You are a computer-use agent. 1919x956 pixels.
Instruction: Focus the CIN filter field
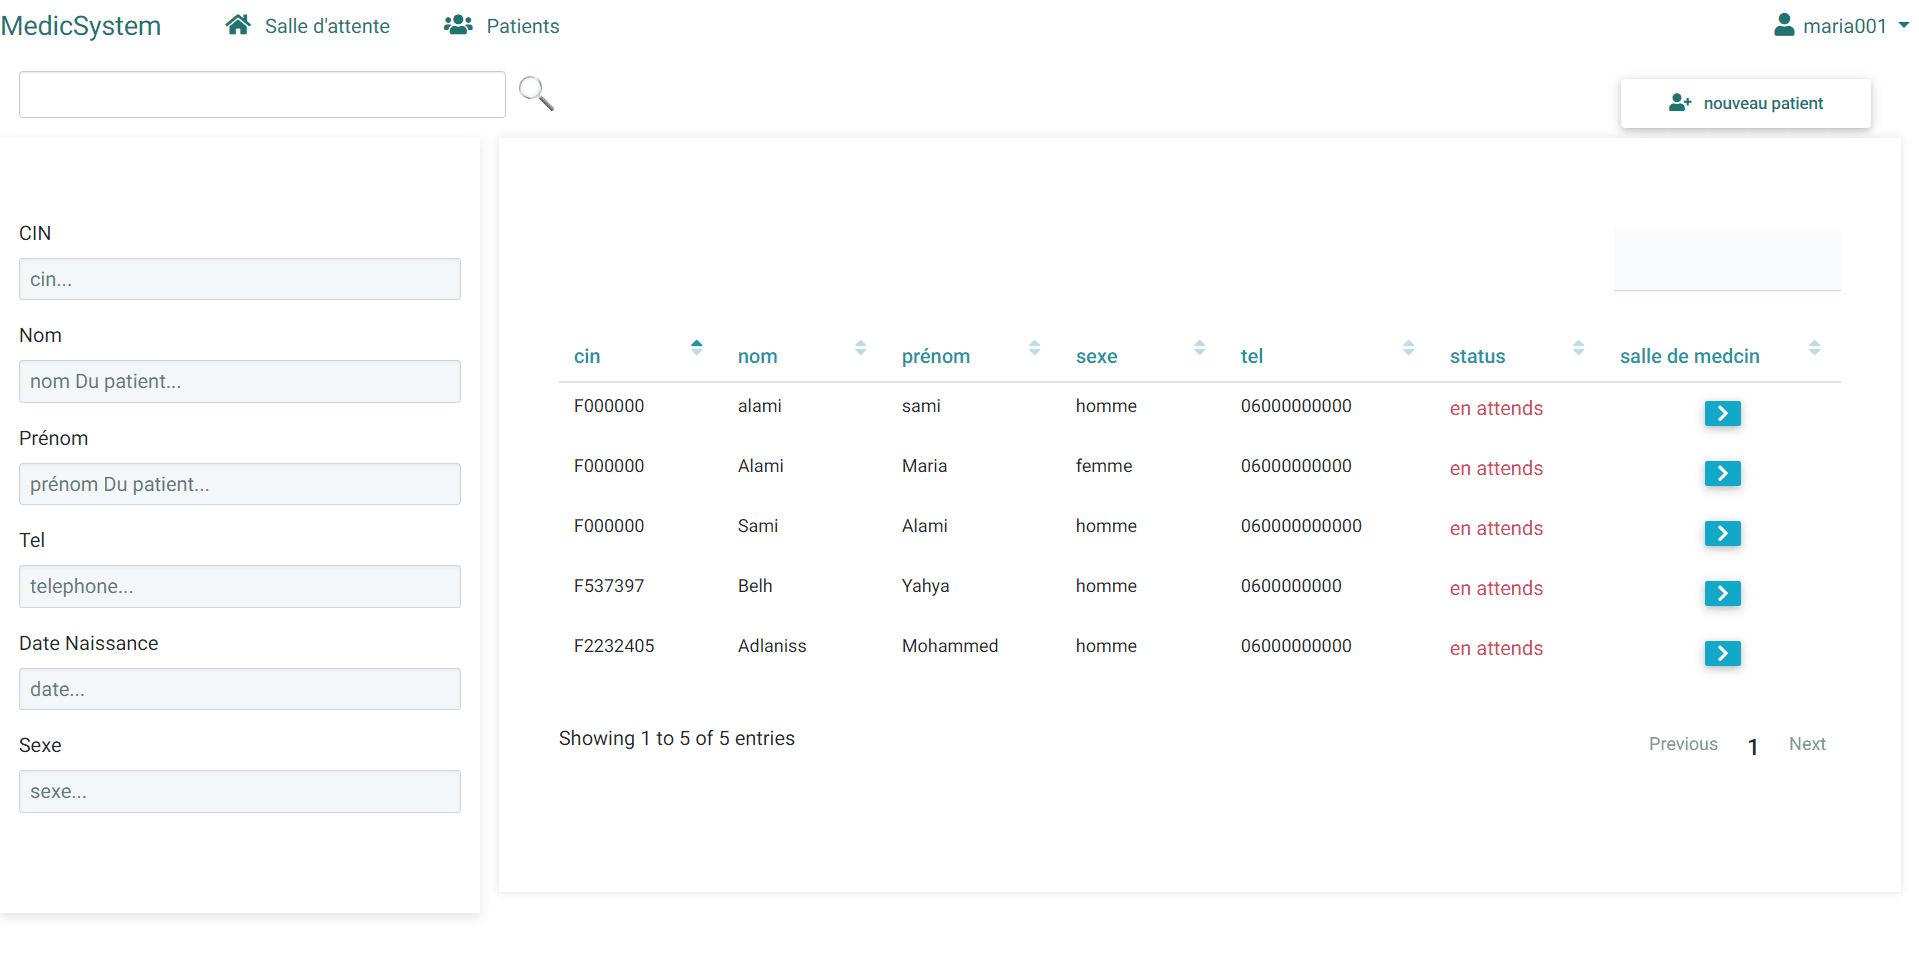[240, 279]
